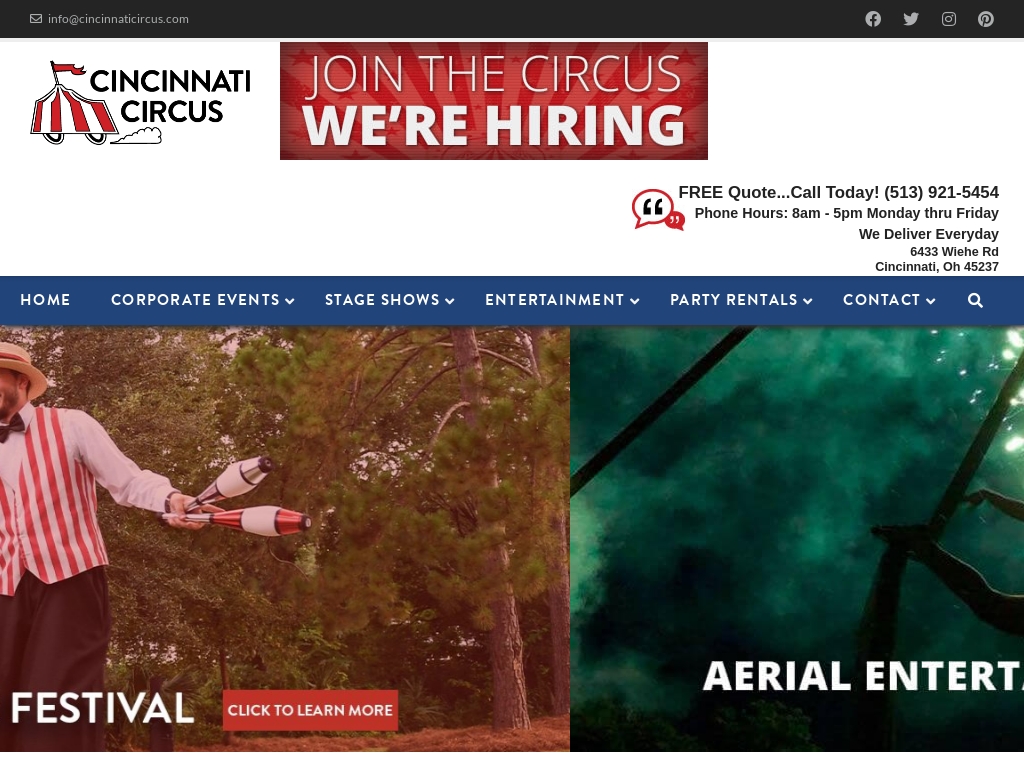This screenshot has width=1024, height=768.
Task: Open the Aerial Entertainment slide
Action: (797, 539)
